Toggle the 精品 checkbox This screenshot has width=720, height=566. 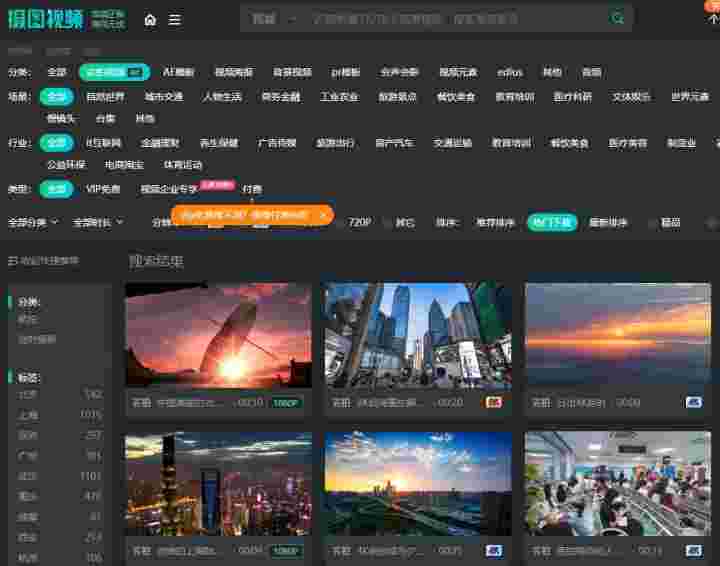(x=653, y=222)
